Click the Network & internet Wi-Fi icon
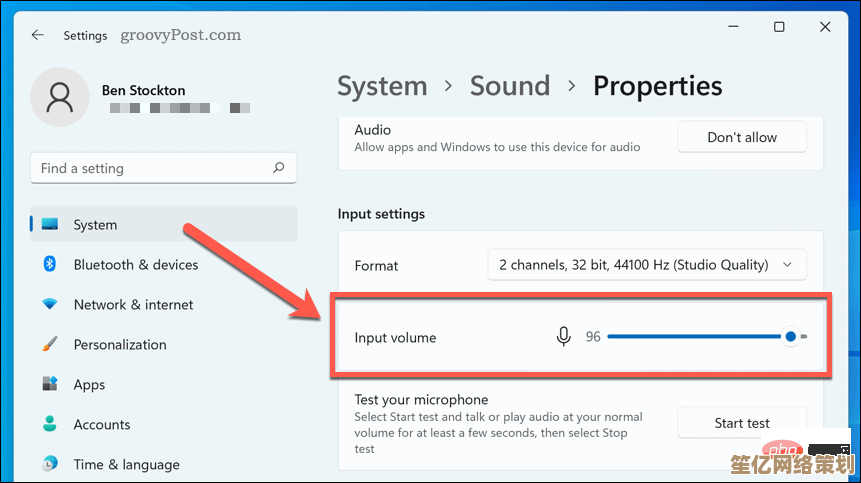The width and height of the screenshot is (861, 483). (x=49, y=304)
